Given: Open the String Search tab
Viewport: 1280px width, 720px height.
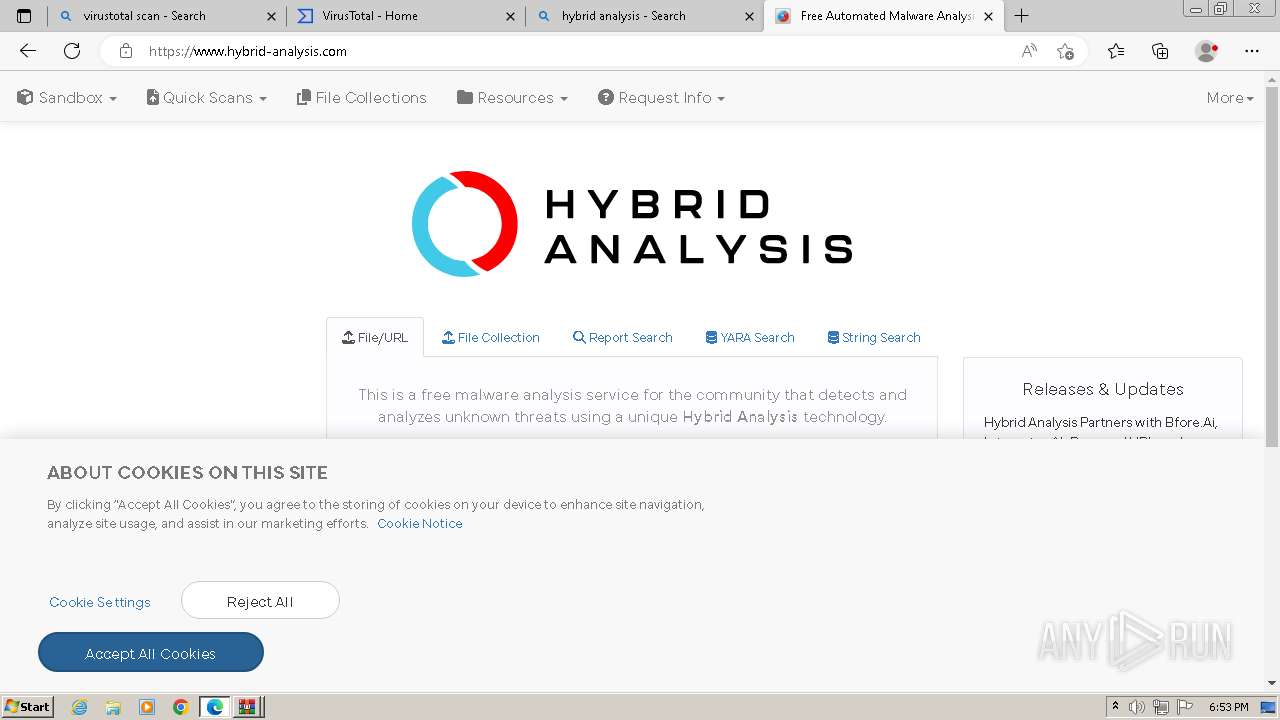Looking at the screenshot, I should [x=874, y=338].
